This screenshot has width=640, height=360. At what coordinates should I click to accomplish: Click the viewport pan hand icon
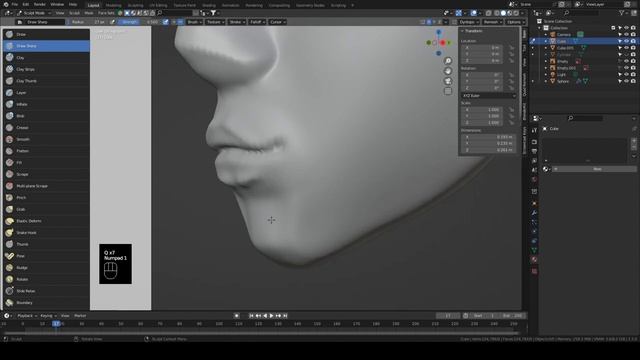tap(448, 71)
